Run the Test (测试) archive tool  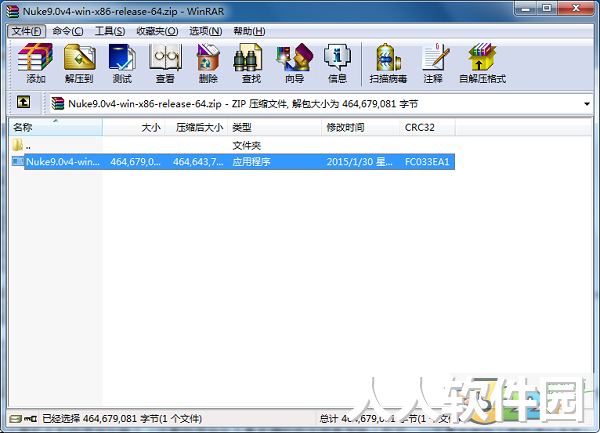[122, 63]
